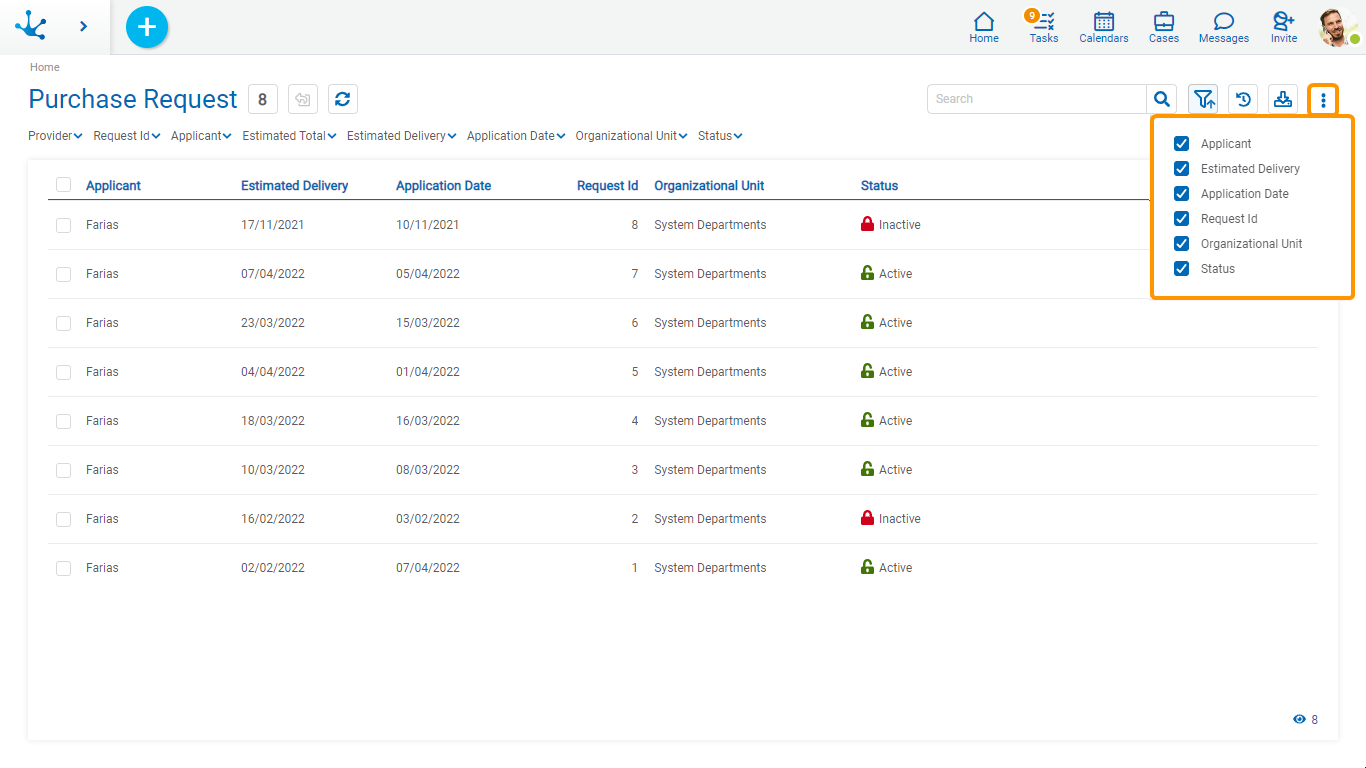The height and width of the screenshot is (768, 1366).
Task: Uncheck the Organizational Unit column checkbox
Action: 1181,244
